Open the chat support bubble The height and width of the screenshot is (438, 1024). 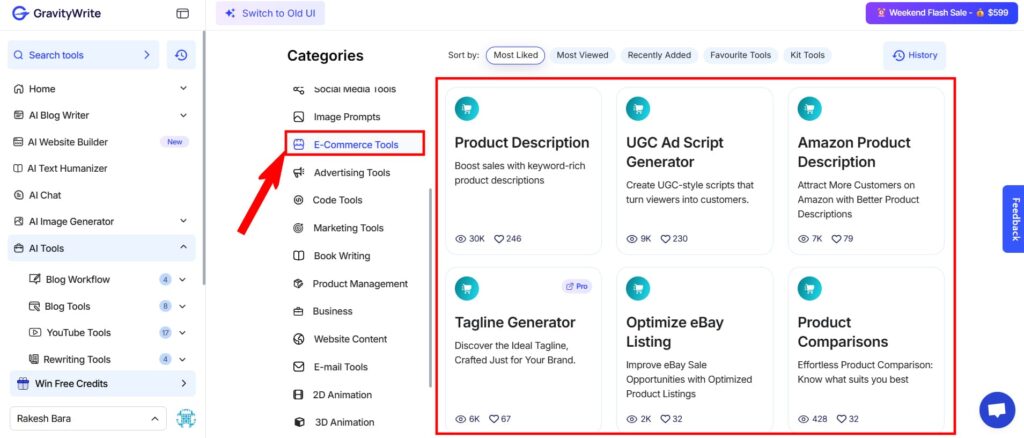[997, 410]
